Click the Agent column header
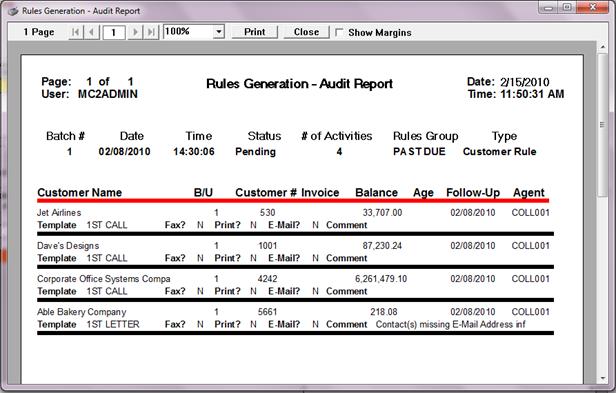 (529, 193)
